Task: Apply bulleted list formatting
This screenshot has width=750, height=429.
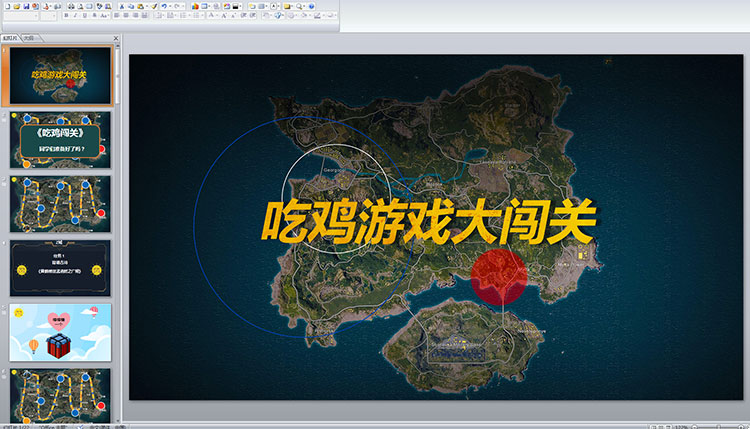Action: 196,15
